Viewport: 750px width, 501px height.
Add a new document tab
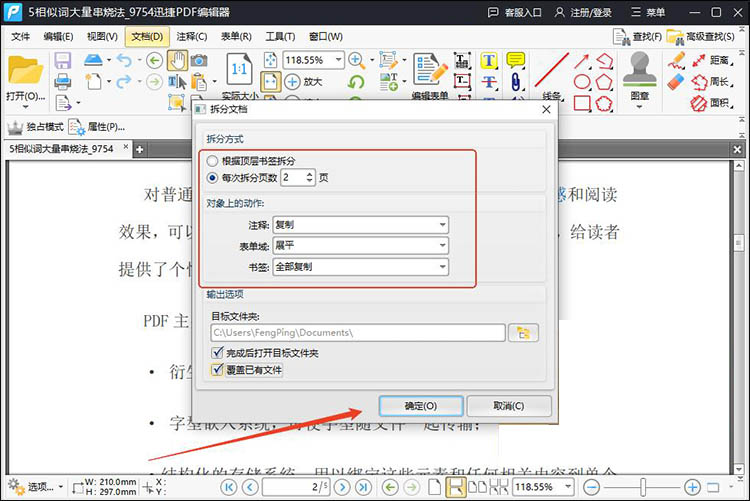coord(139,149)
